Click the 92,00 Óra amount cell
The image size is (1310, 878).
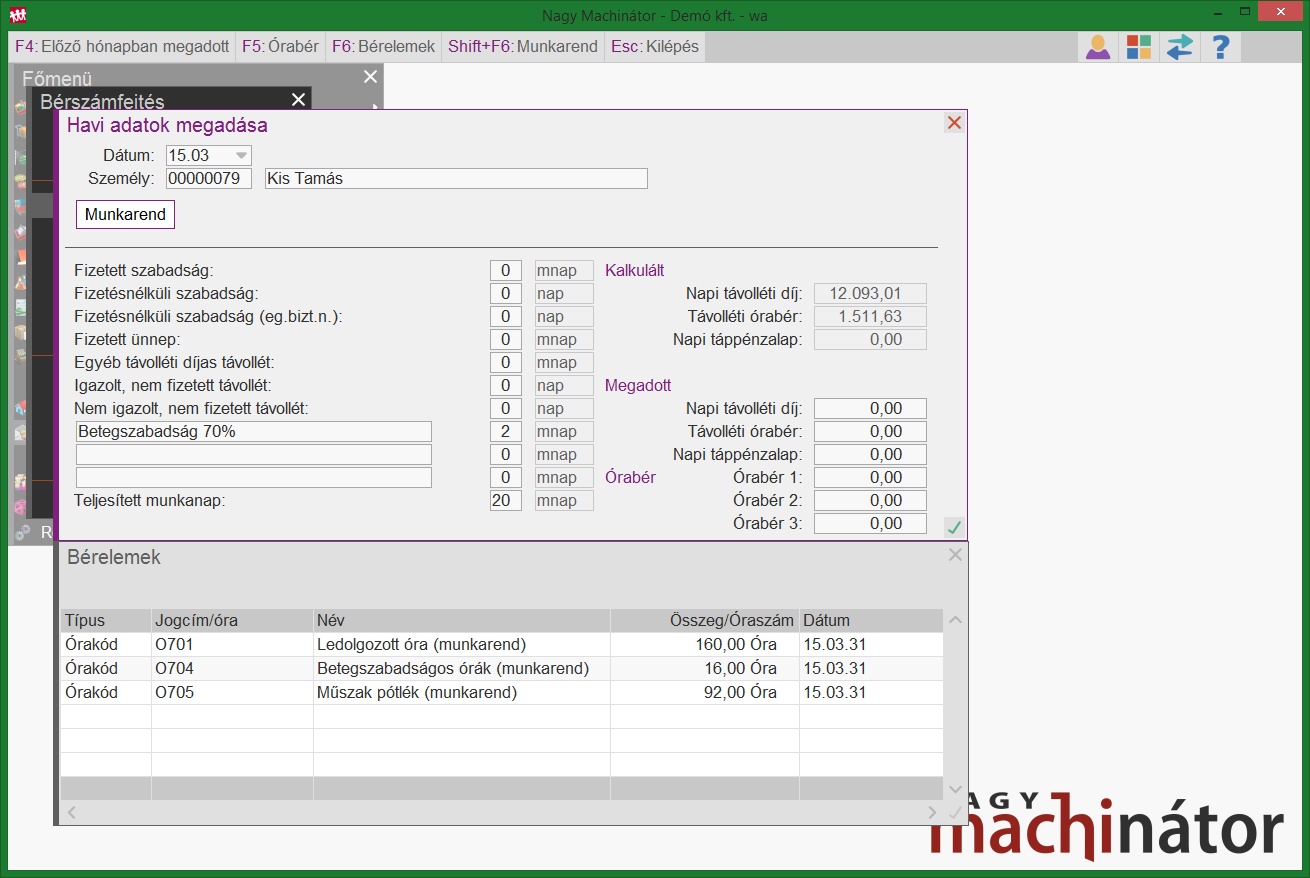[705, 692]
